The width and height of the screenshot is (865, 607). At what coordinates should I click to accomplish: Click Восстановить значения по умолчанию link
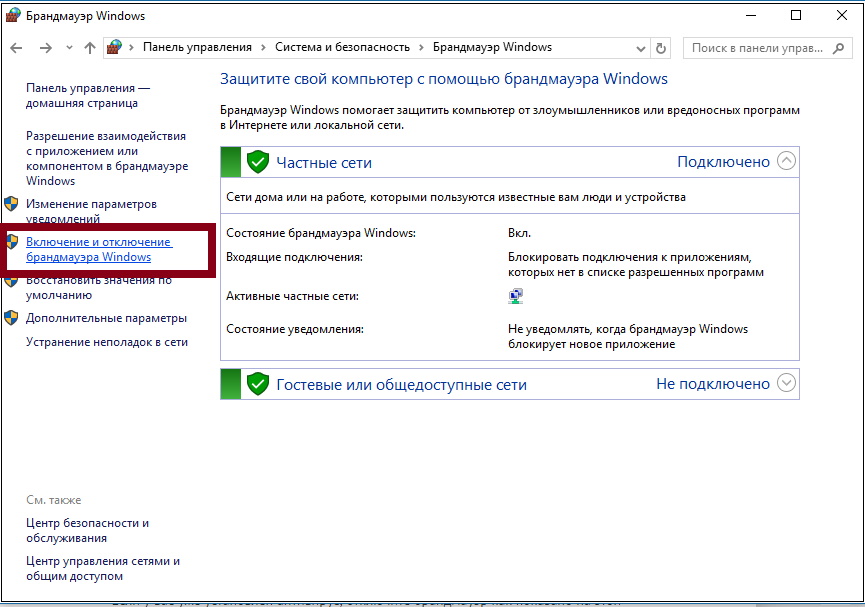click(x=98, y=288)
